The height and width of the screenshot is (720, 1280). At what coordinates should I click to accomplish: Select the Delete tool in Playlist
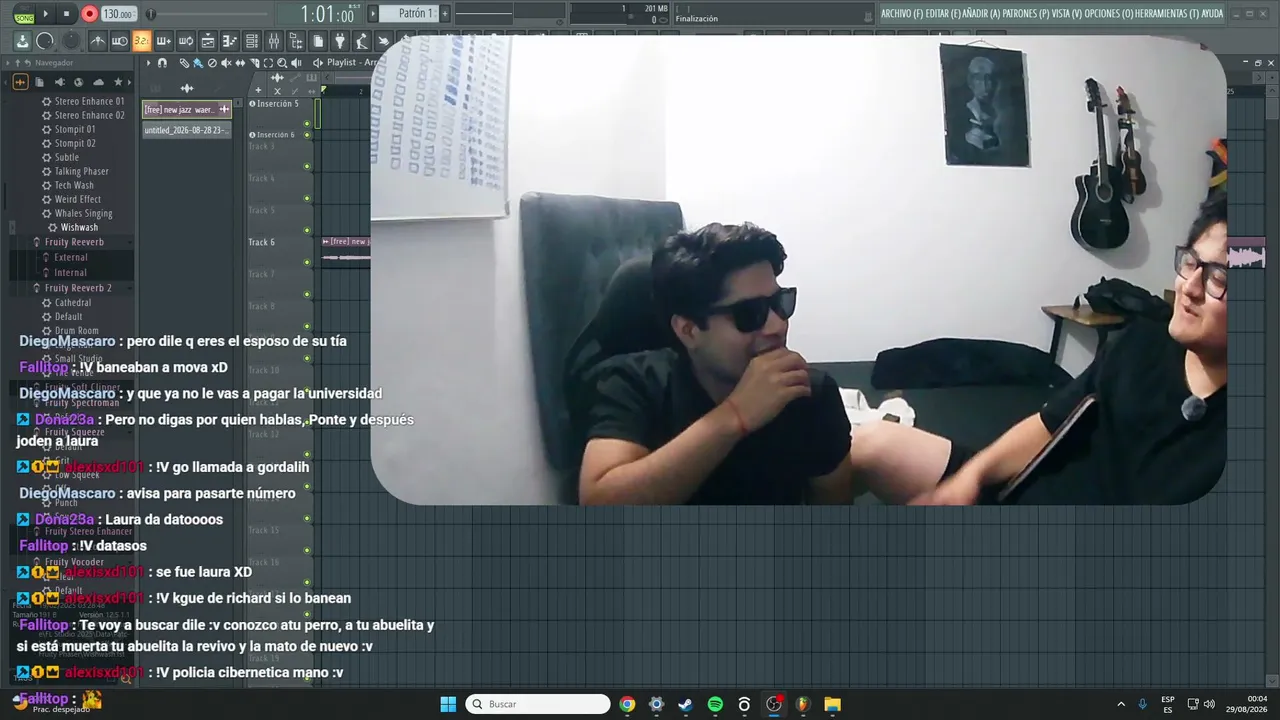pyautogui.click(x=212, y=63)
